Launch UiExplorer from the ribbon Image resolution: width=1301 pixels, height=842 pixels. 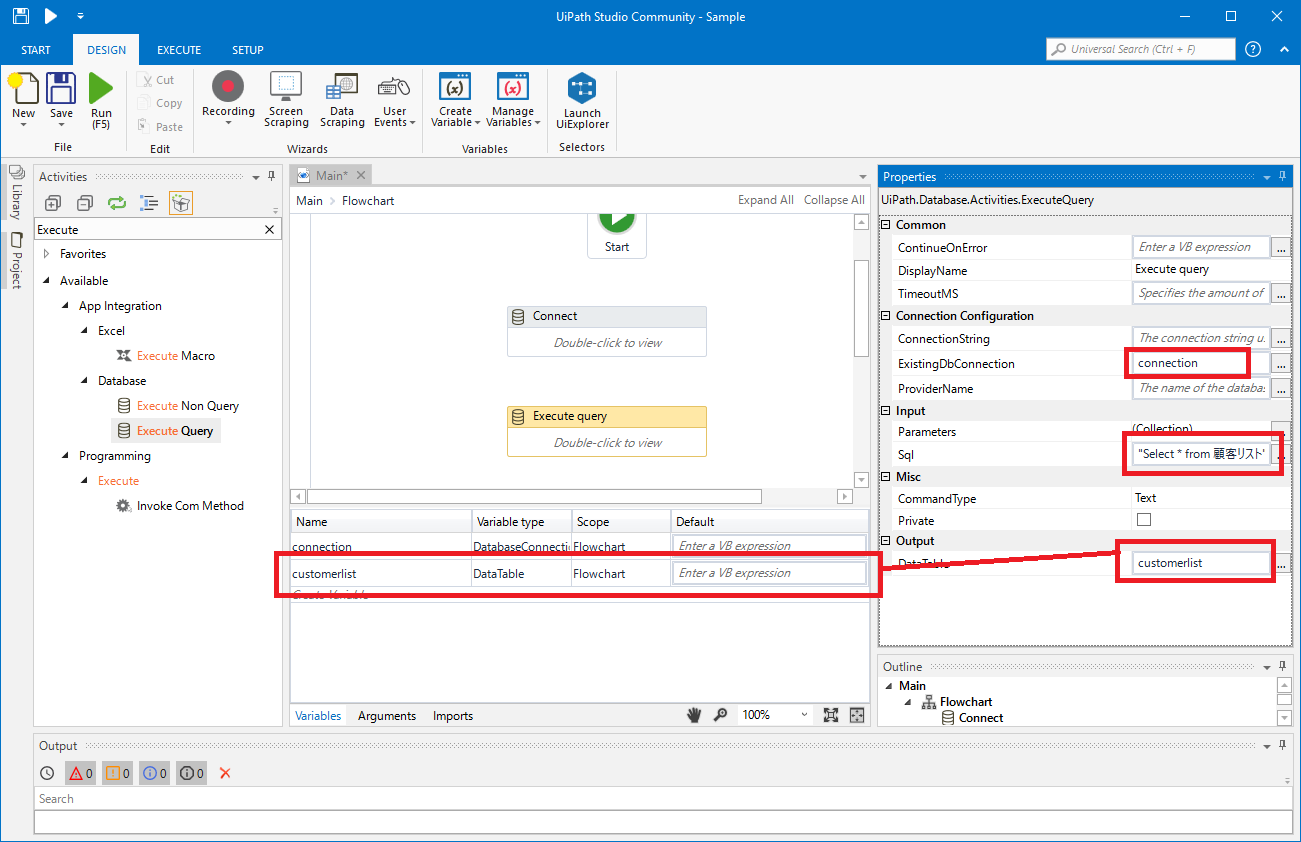tap(582, 89)
